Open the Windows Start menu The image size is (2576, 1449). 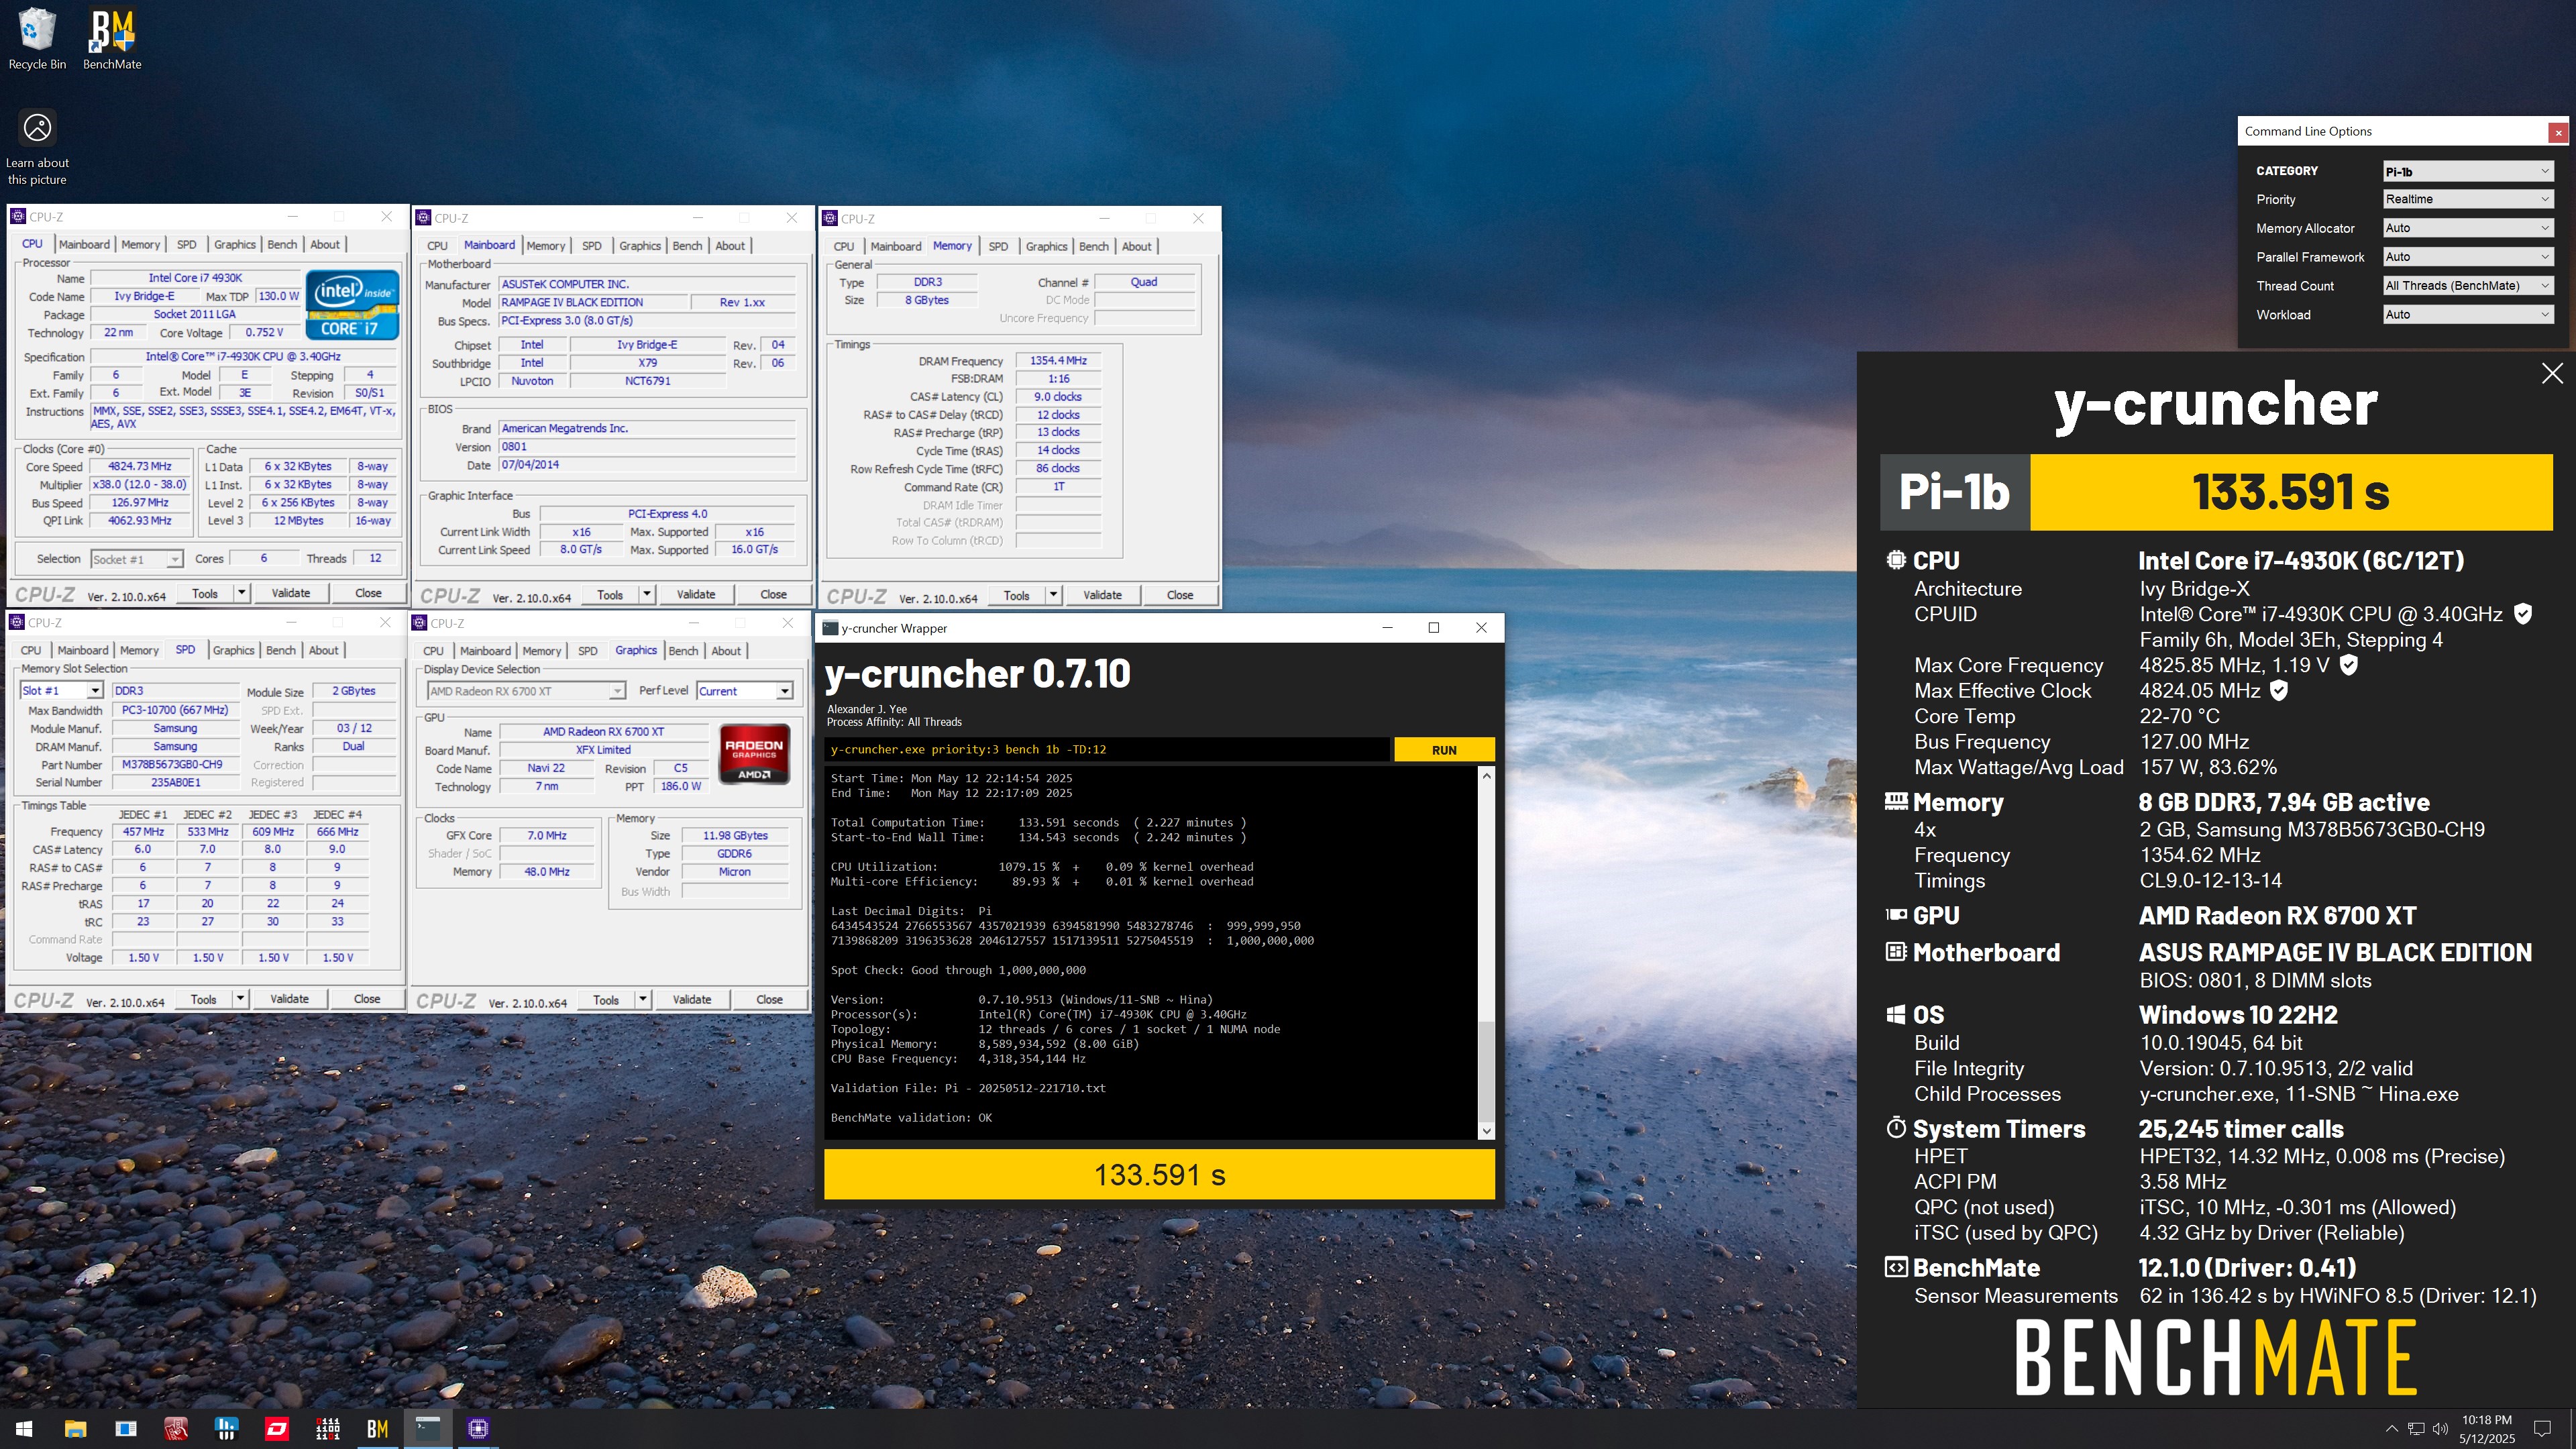pyautogui.click(x=24, y=1429)
